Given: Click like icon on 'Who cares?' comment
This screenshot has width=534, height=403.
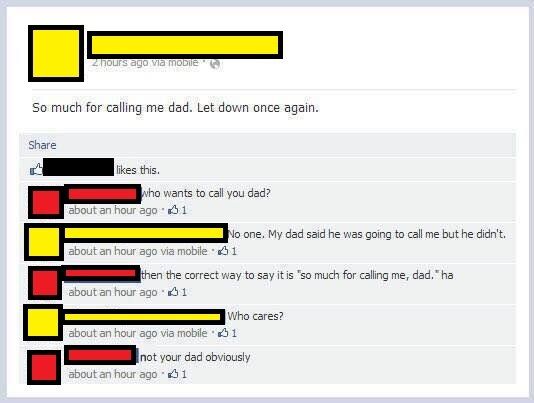Looking at the screenshot, I should (x=223, y=332).
